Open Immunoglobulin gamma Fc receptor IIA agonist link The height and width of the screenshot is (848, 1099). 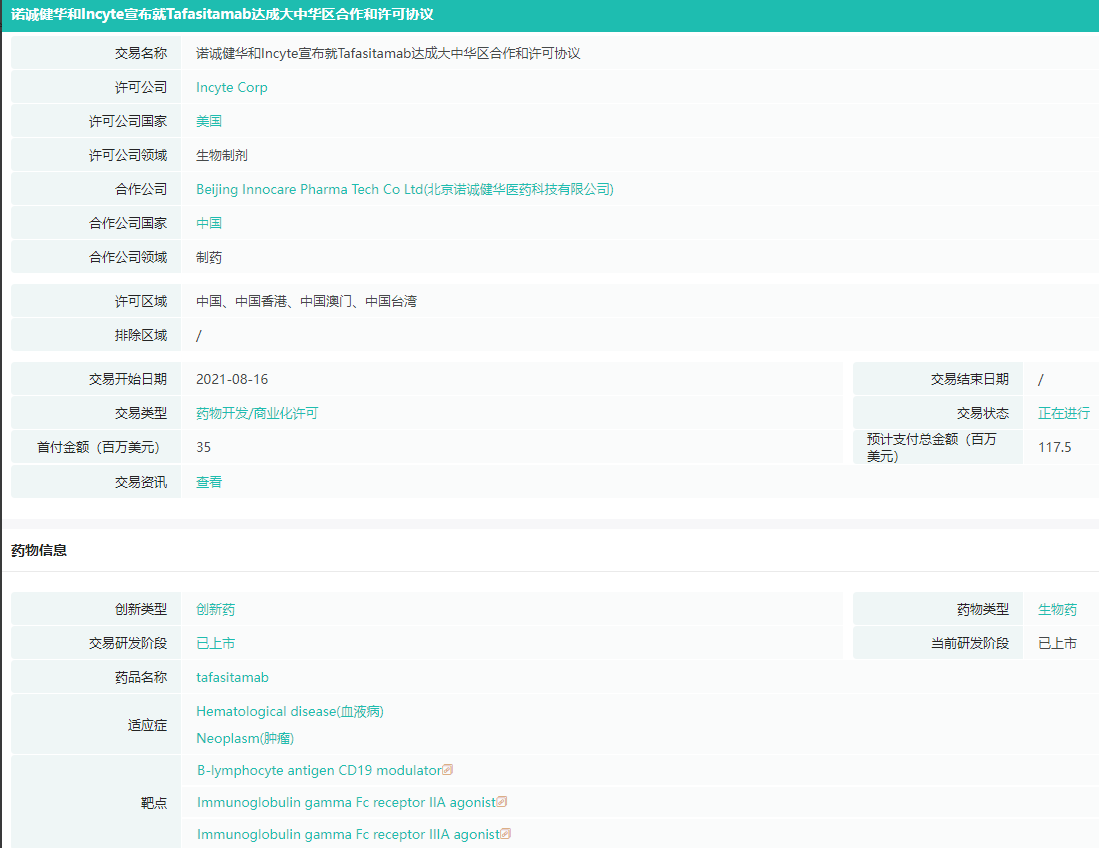point(345,802)
